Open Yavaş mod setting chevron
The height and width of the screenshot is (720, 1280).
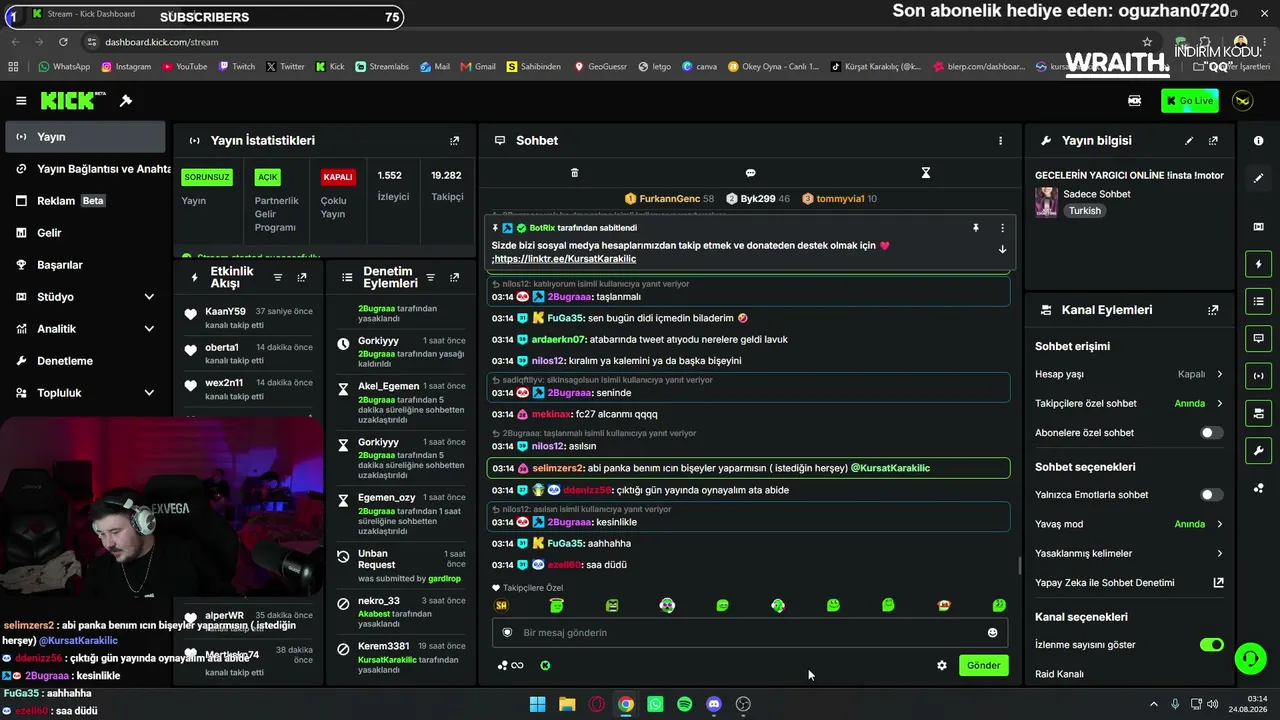tap(1219, 524)
